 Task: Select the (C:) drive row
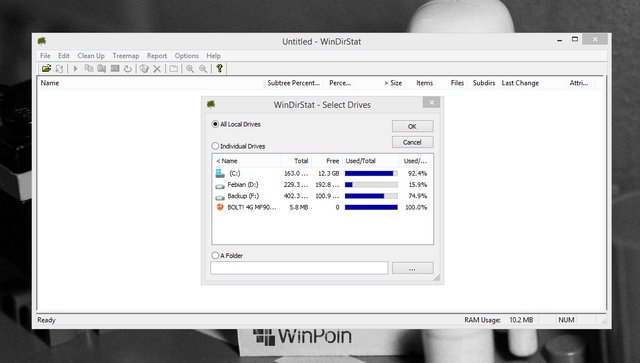point(321,174)
